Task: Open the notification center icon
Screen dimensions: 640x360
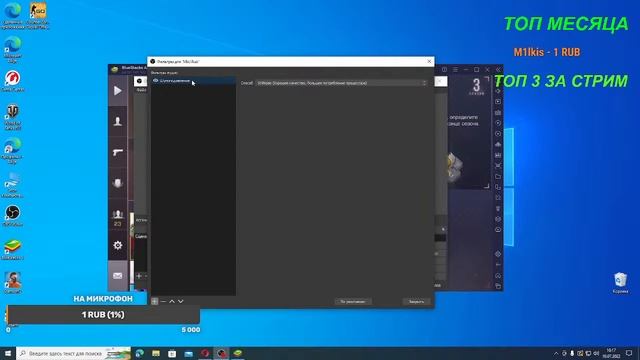Action: coord(629,353)
